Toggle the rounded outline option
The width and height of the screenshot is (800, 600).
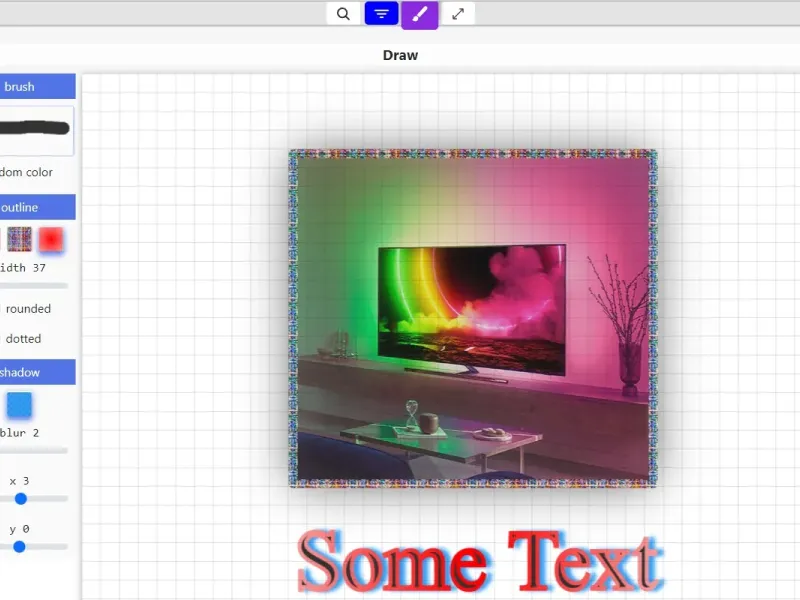26,309
